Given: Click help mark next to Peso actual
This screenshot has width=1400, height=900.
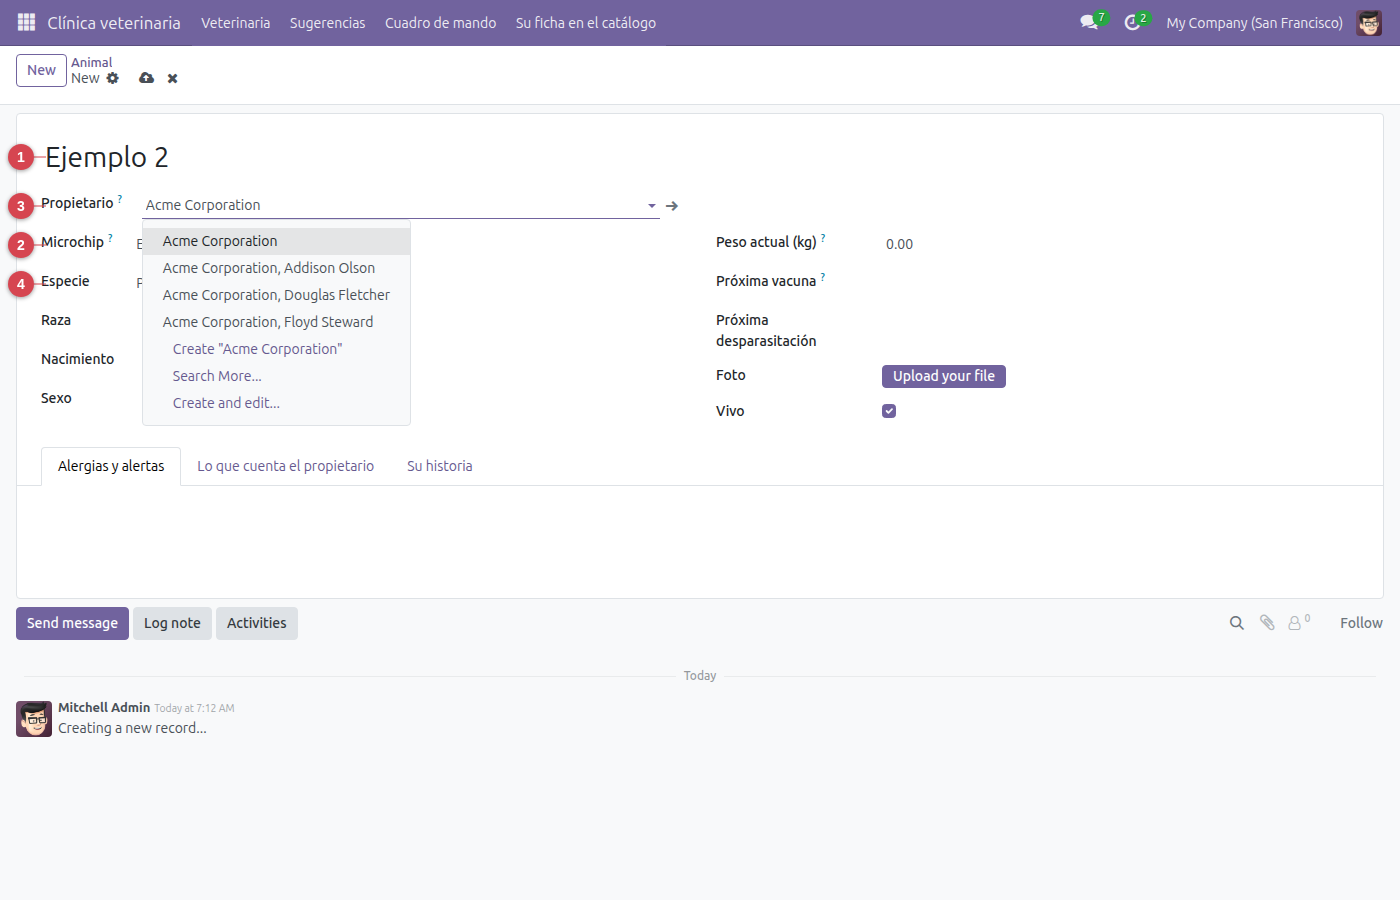Looking at the screenshot, I should (x=823, y=238).
